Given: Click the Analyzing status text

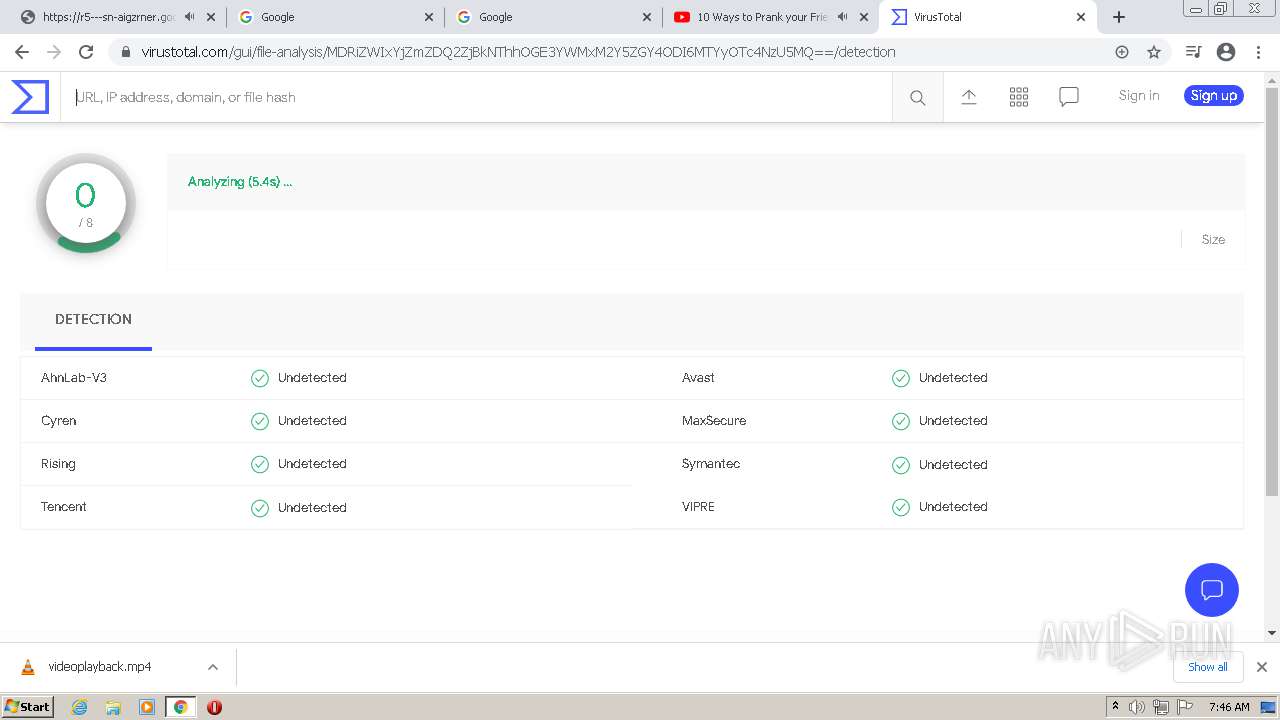Looking at the screenshot, I should pyautogui.click(x=240, y=182).
